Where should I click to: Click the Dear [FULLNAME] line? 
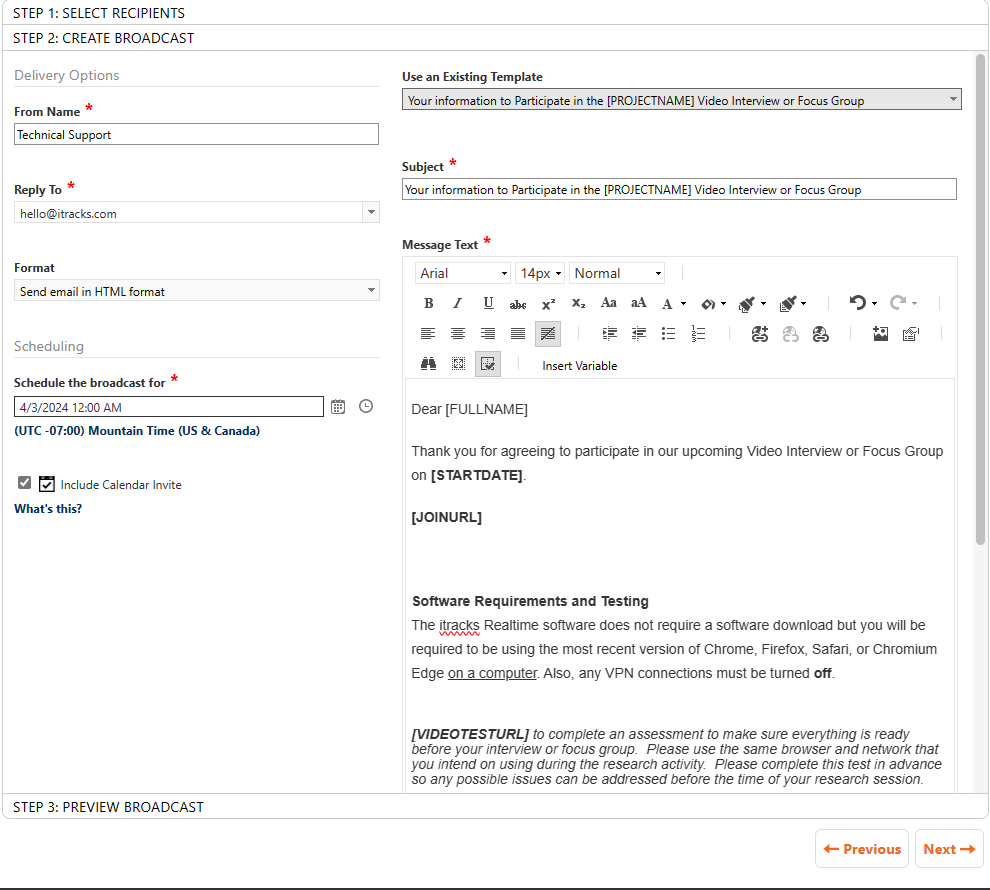(470, 409)
